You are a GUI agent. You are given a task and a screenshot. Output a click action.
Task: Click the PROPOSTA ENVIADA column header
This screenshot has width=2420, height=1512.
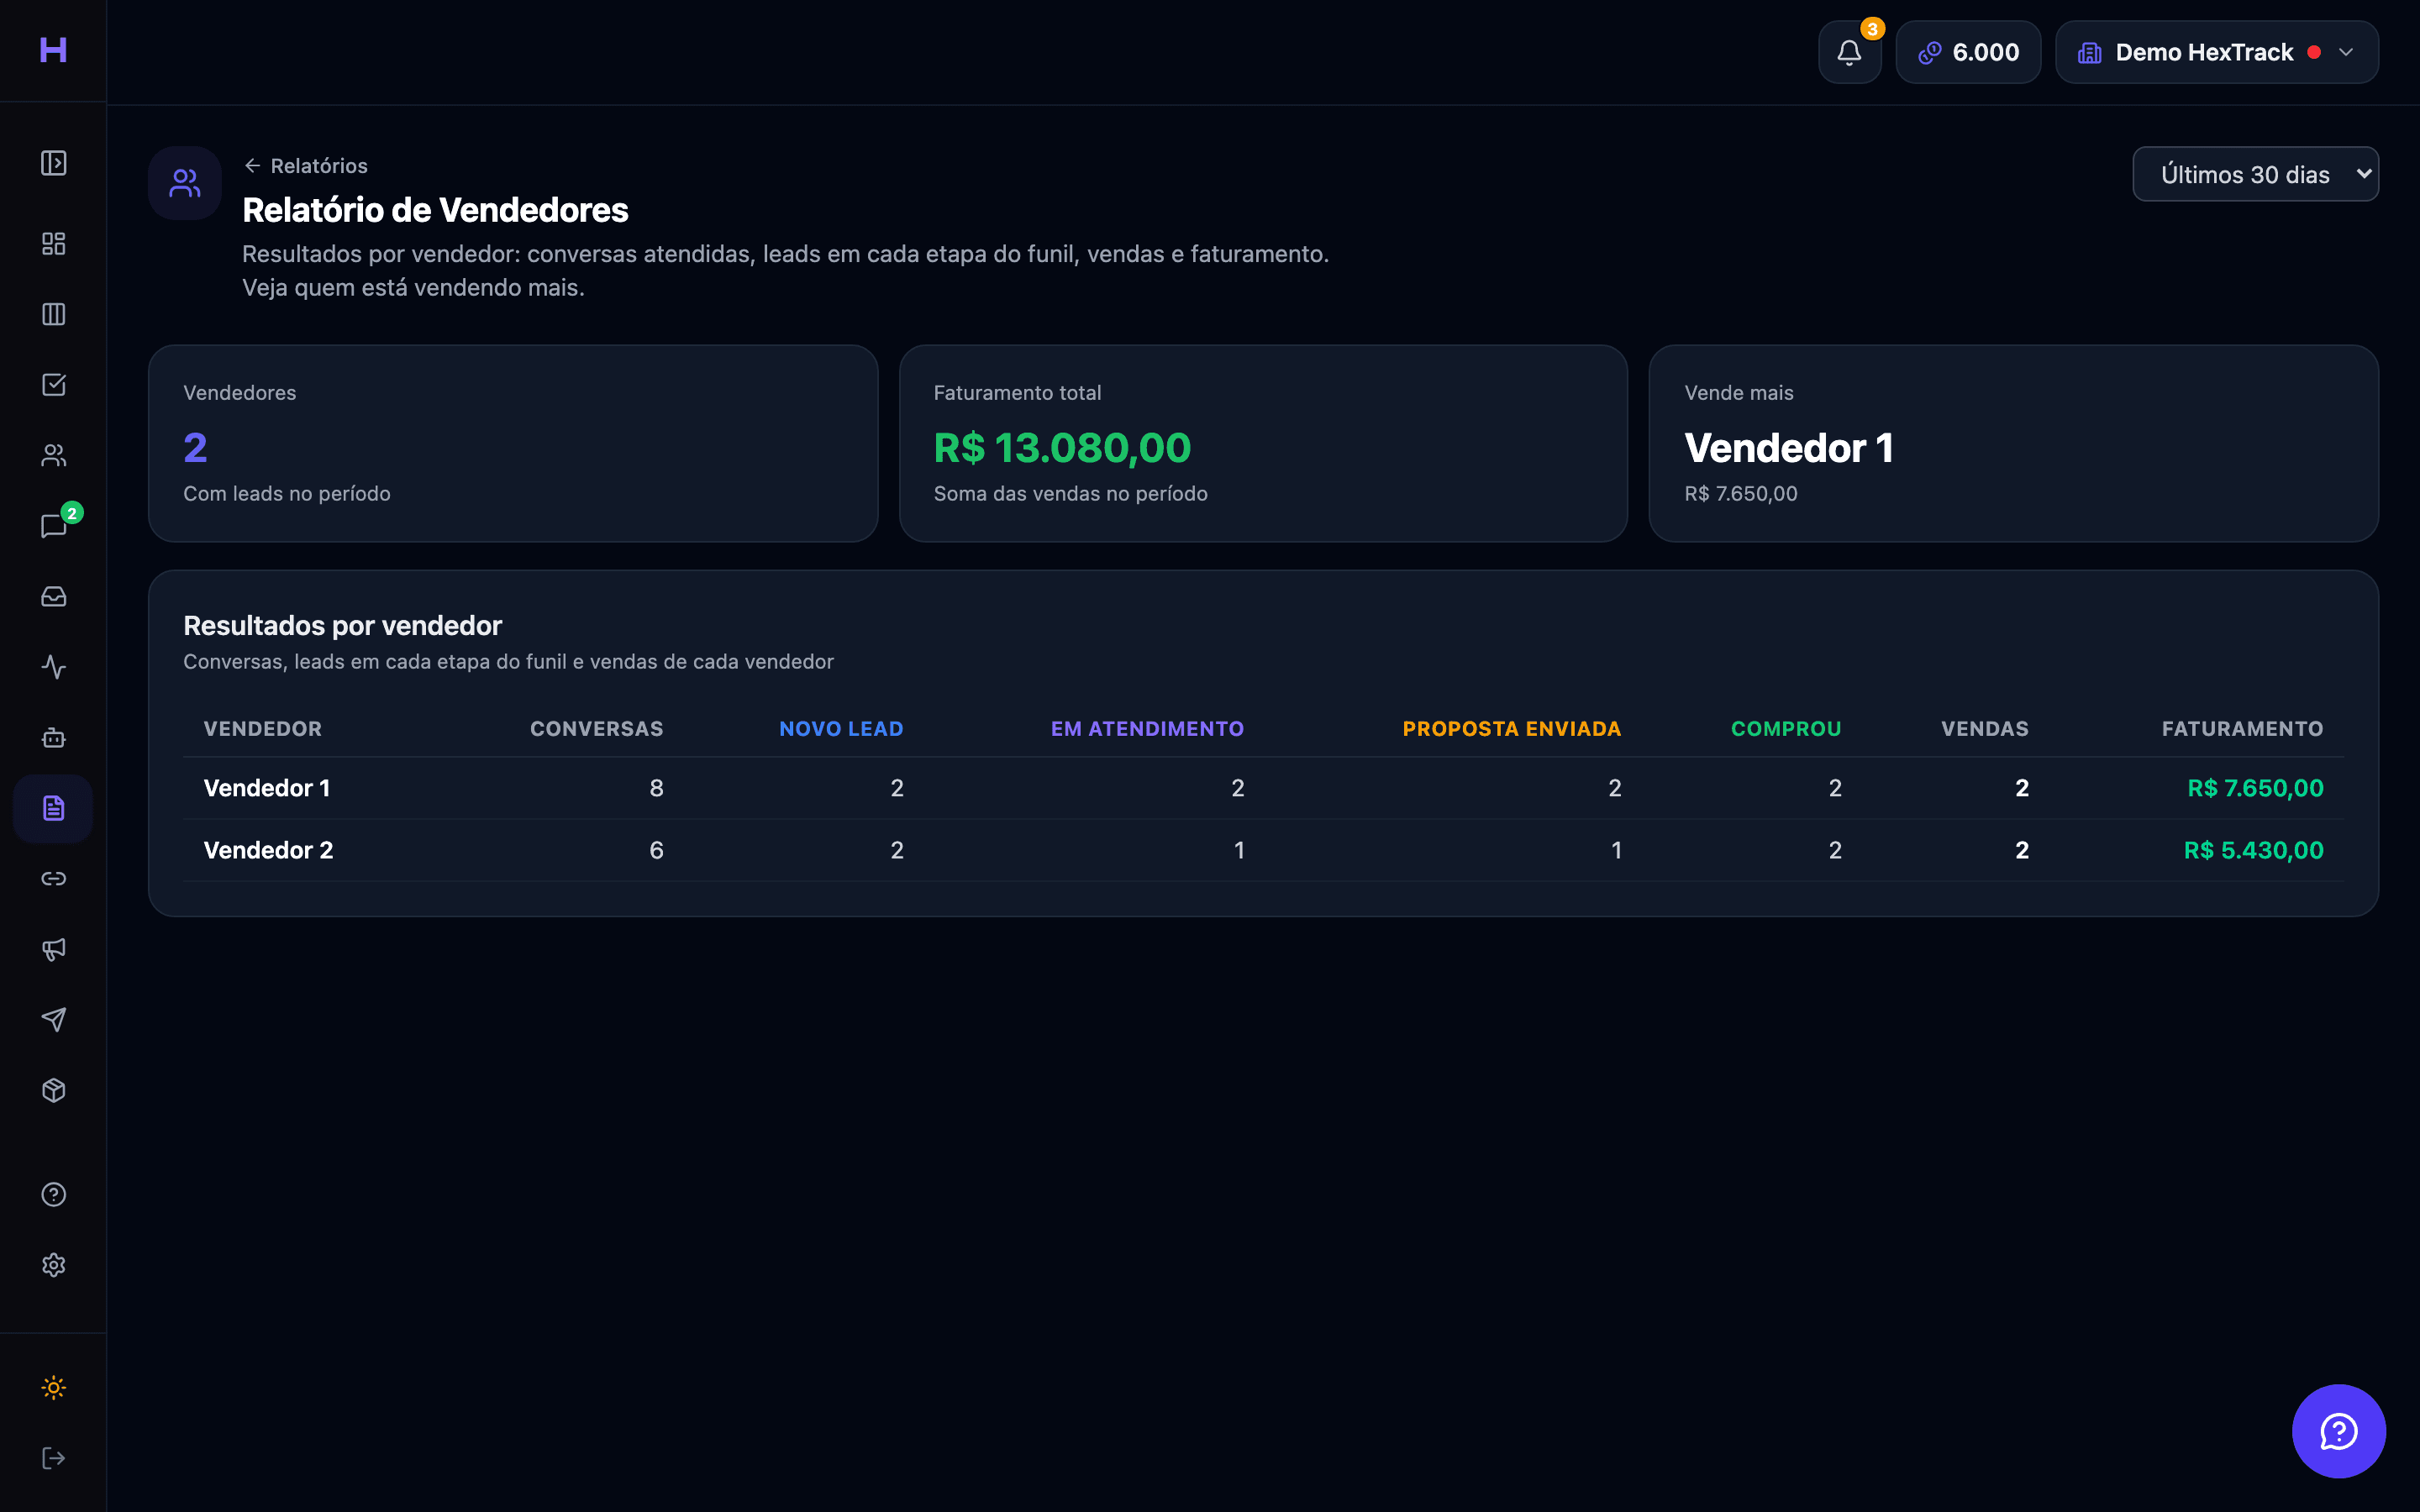pos(1511,729)
